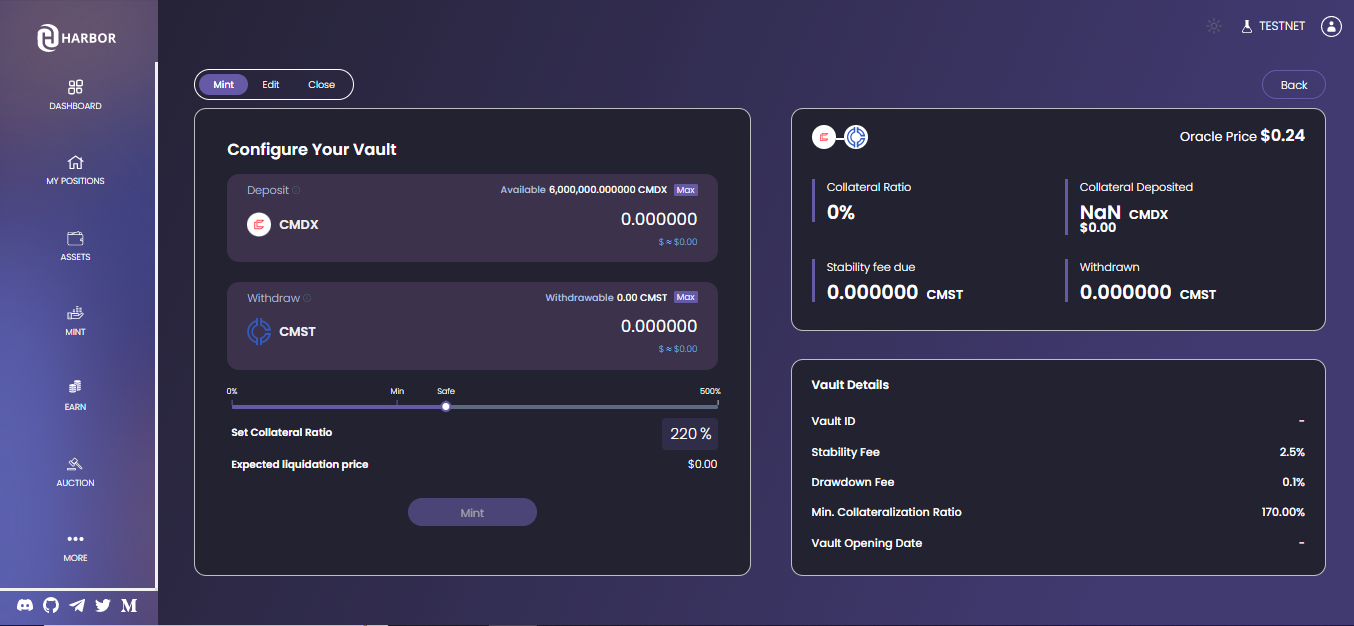The width and height of the screenshot is (1354, 626).
Task: Click the collateral ratio 220% field
Action: pos(690,434)
